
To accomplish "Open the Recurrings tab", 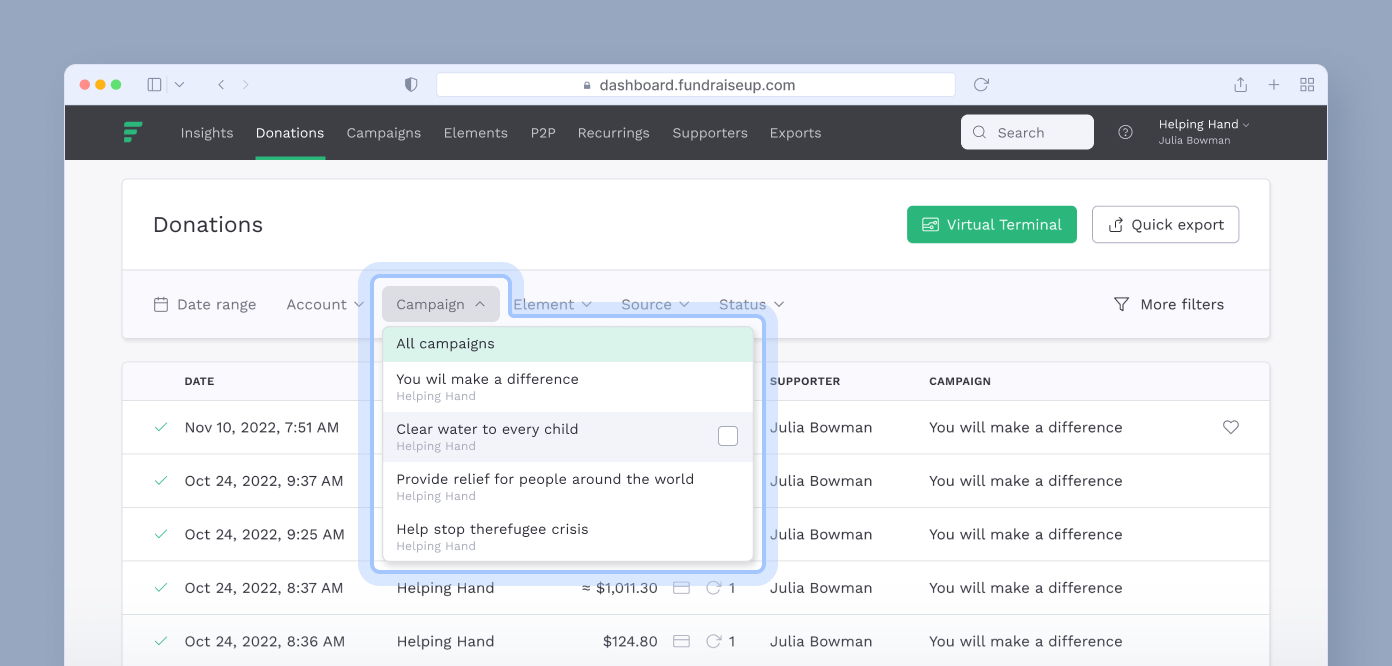I will (614, 133).
